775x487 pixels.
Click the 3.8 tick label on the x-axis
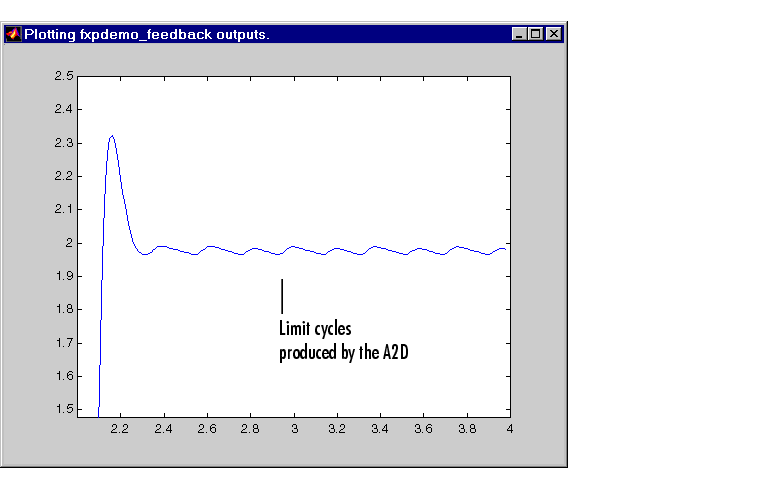click(x=466, y=429)
